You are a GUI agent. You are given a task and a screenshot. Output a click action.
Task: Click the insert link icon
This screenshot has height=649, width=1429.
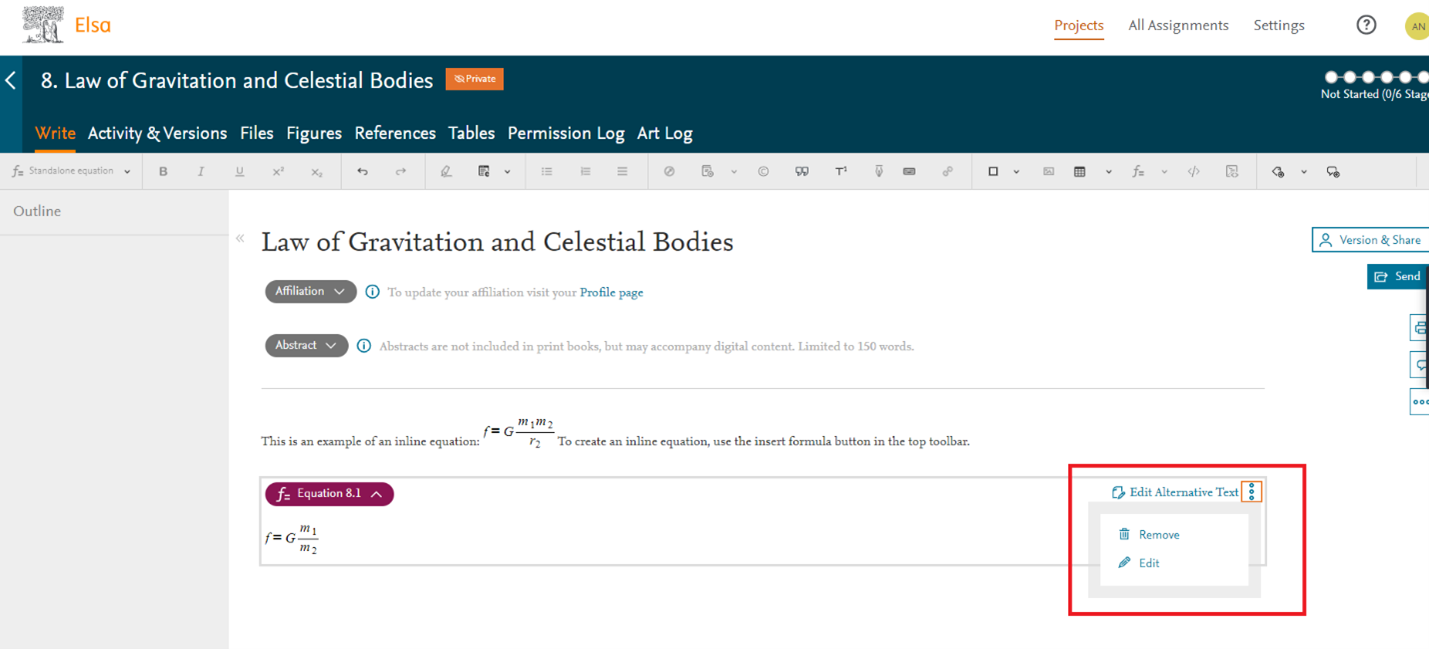click(947, 171)
